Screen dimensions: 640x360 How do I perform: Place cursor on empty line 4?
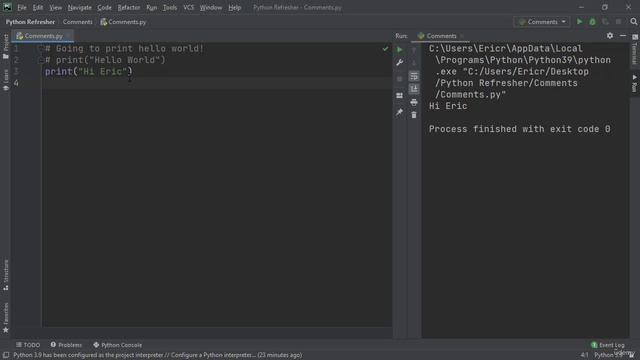pos(216,83)
